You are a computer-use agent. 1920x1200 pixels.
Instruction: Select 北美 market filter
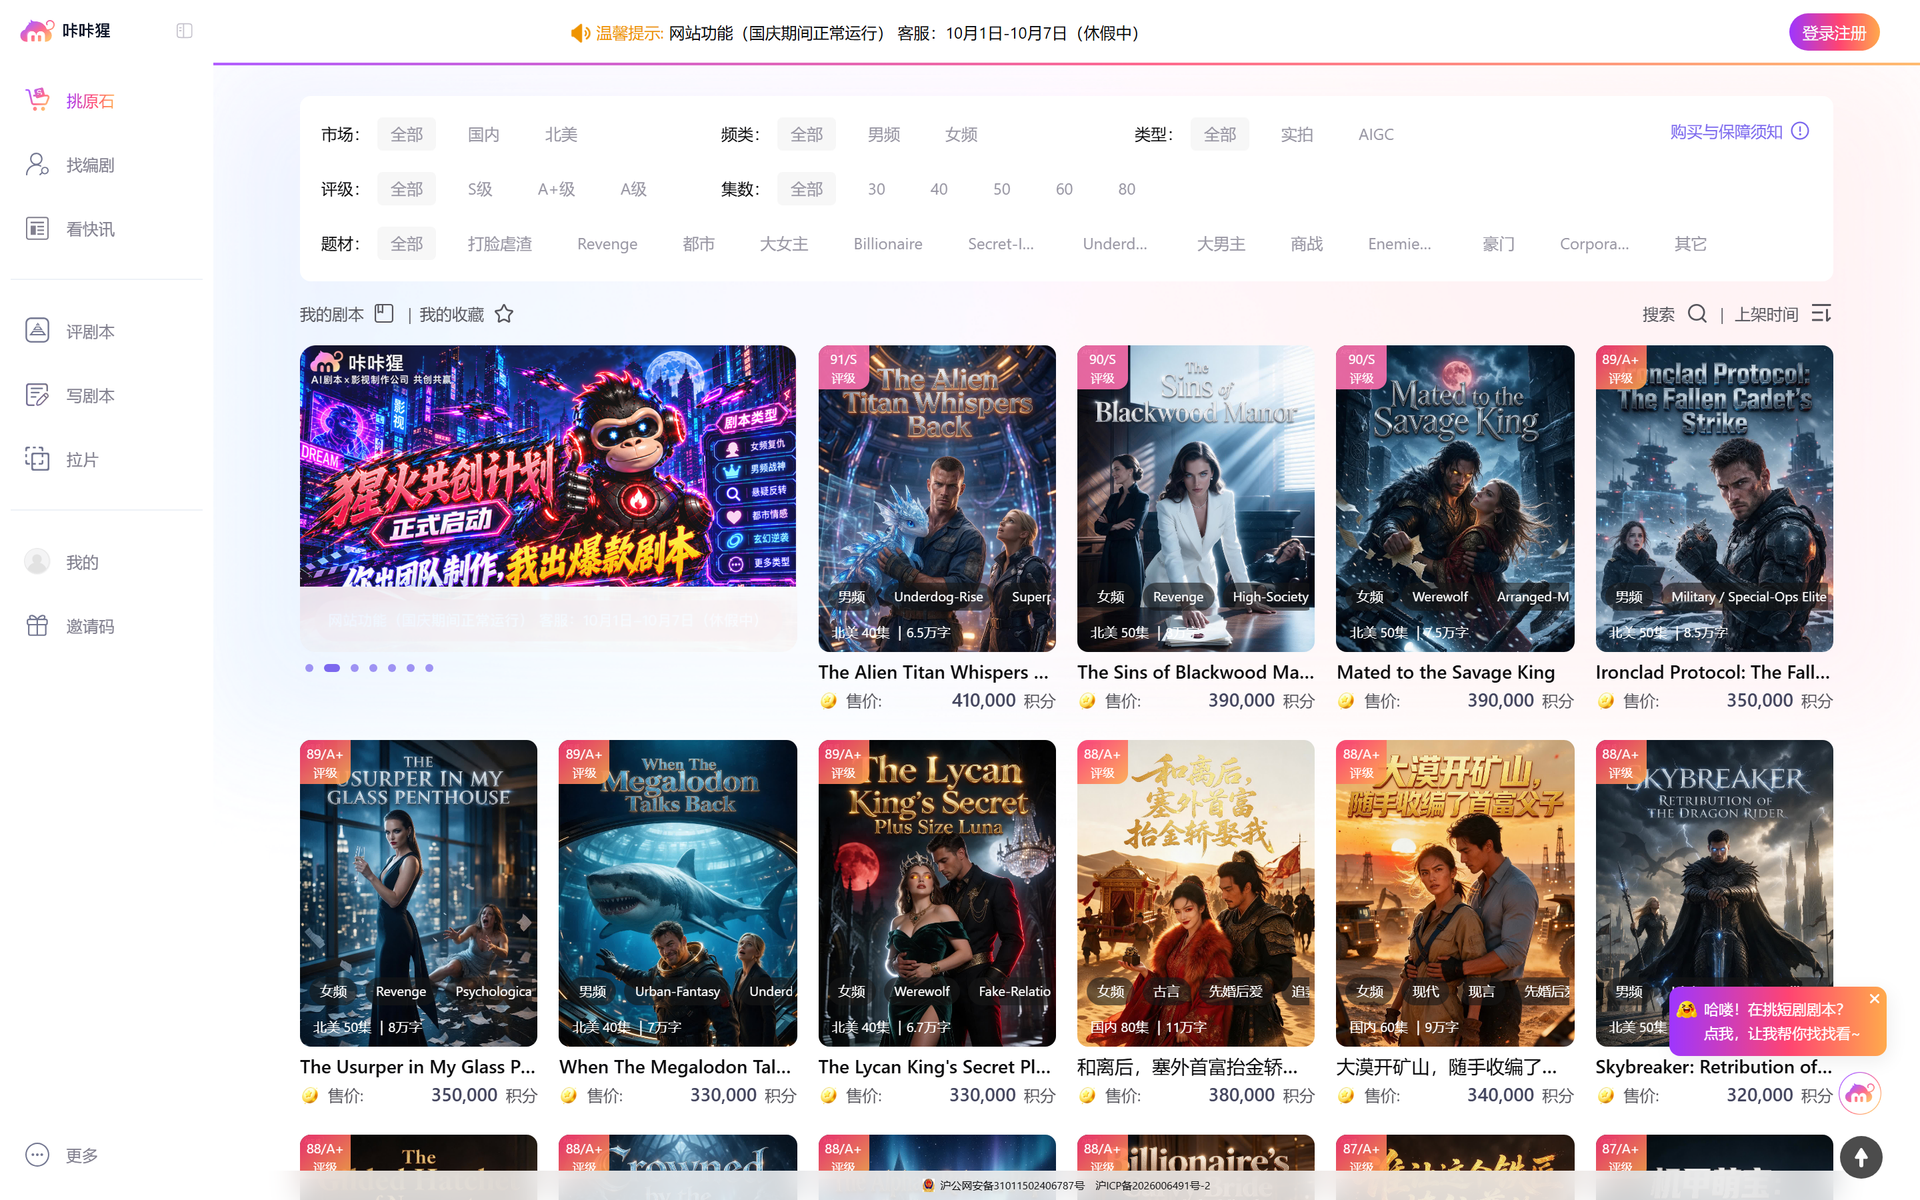tap(561, 134)
